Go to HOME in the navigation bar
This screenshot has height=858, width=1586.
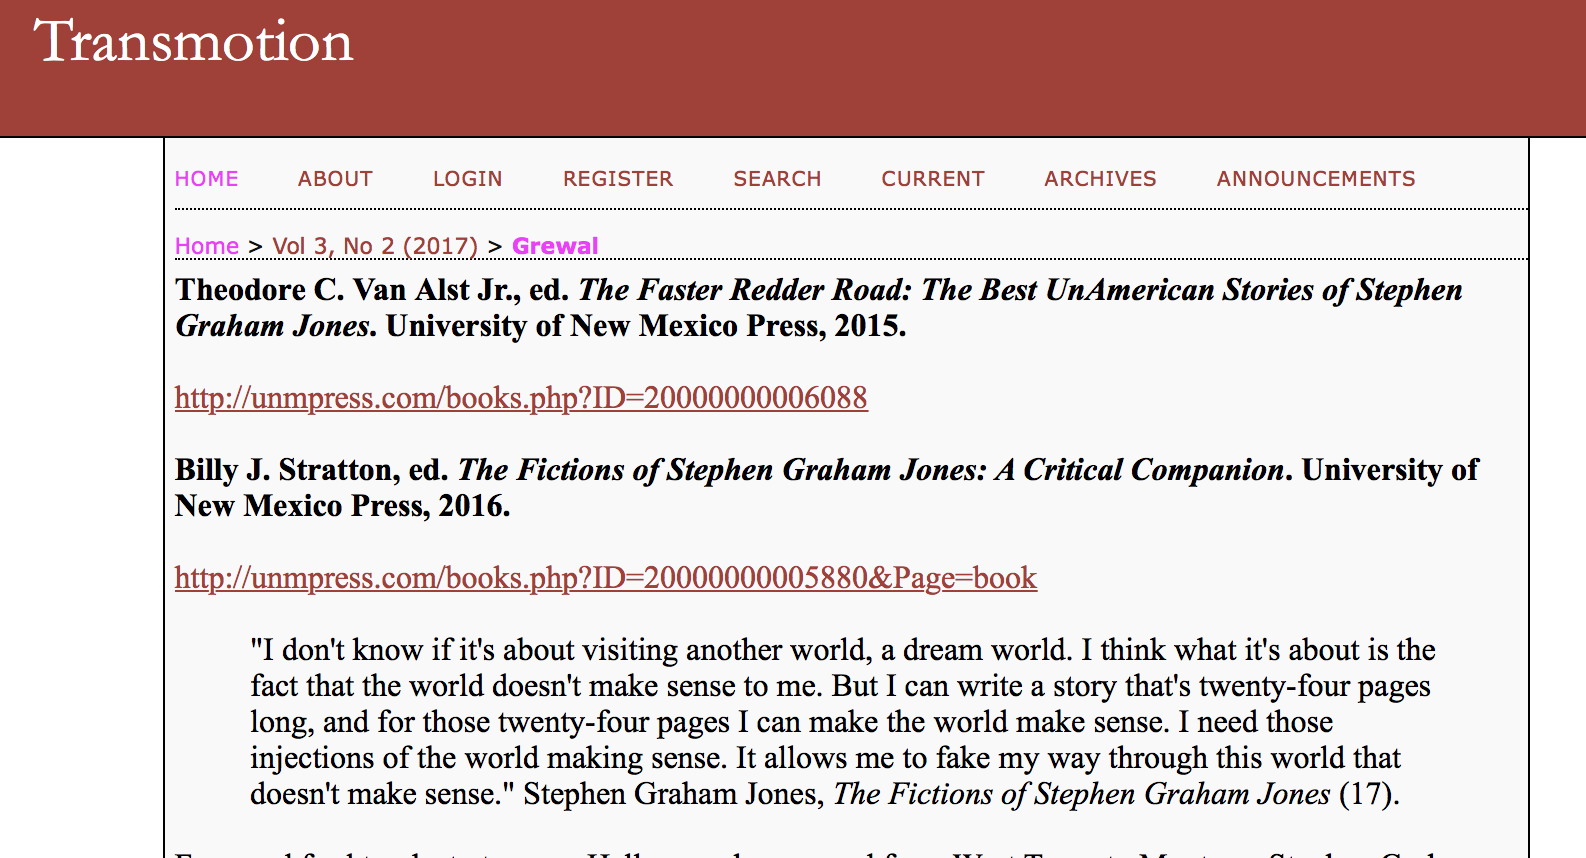206,179
